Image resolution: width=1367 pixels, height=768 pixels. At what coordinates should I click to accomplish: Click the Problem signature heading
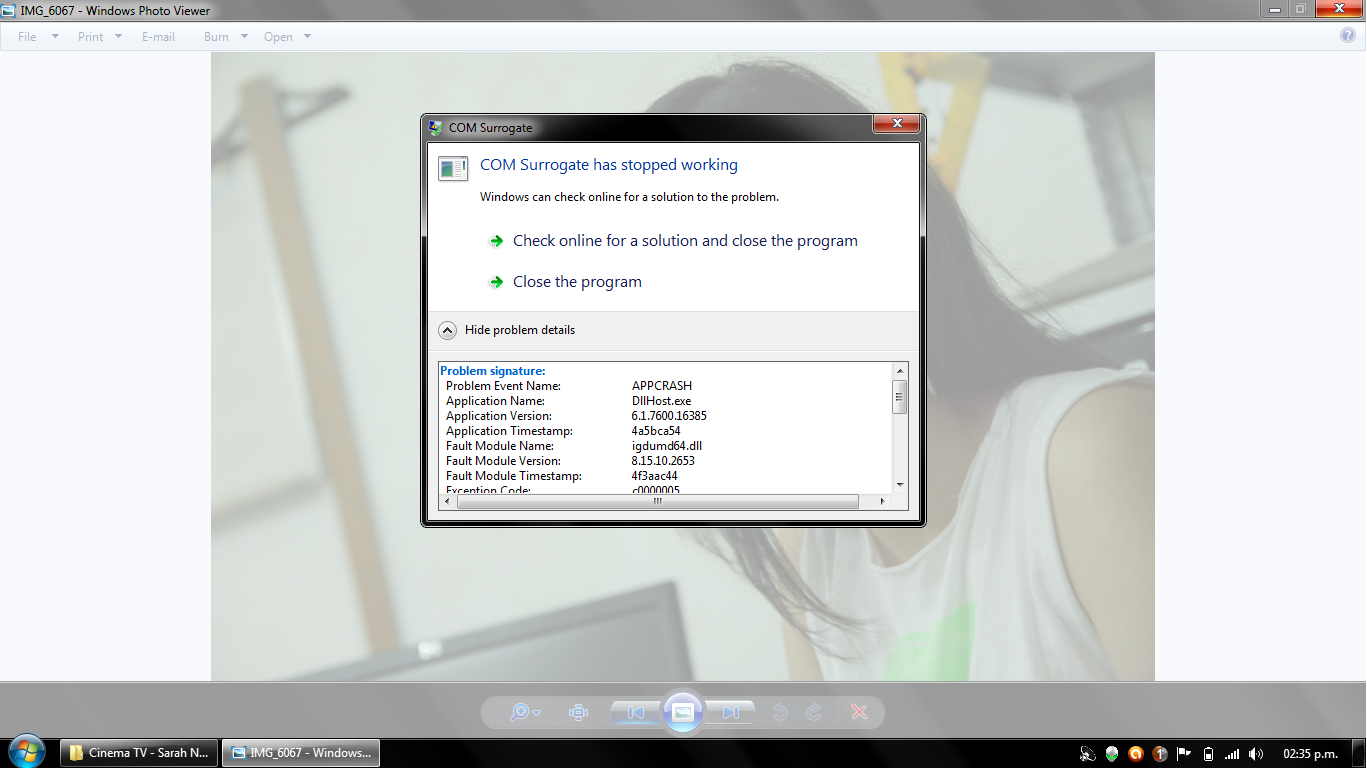(x=493, y=371)
